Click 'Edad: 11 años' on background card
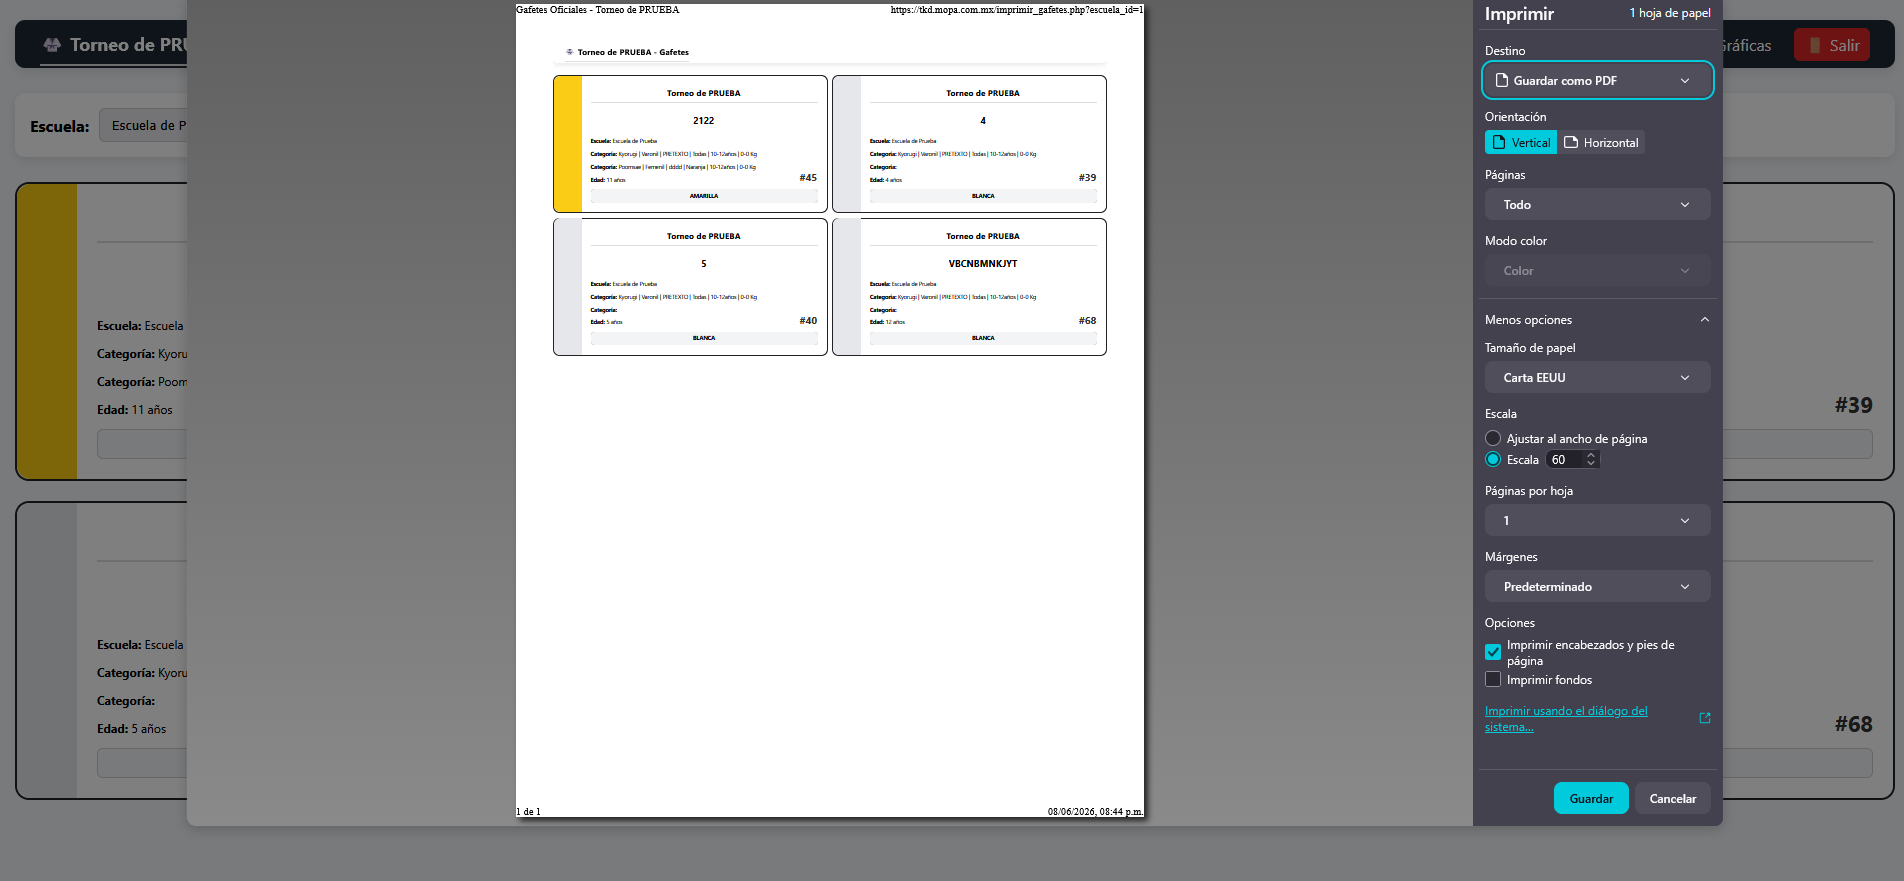Screen dimensions: 1904x881 pyautogui.click(x=135, y=410)
